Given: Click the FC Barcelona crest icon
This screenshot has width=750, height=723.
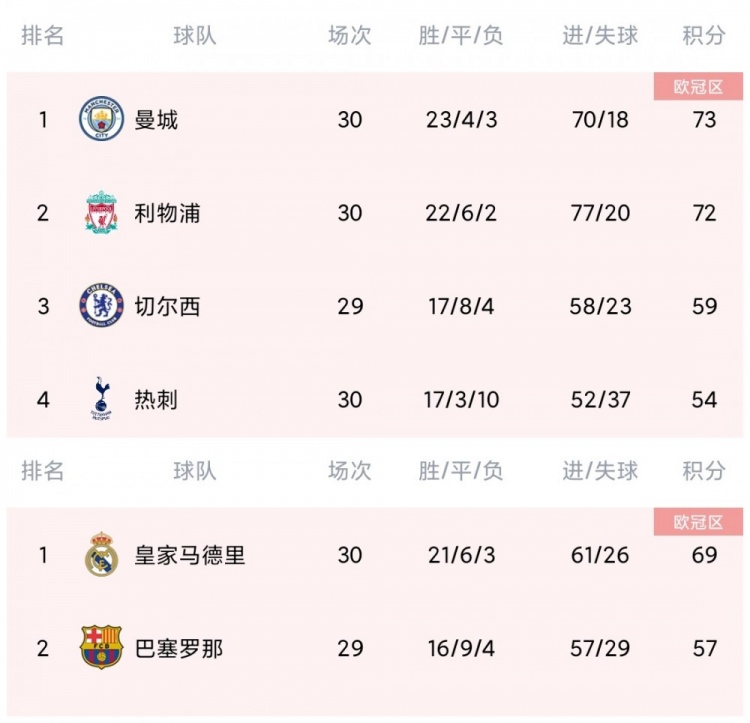Looking at the screenshot, I should [x=101, y=647].
